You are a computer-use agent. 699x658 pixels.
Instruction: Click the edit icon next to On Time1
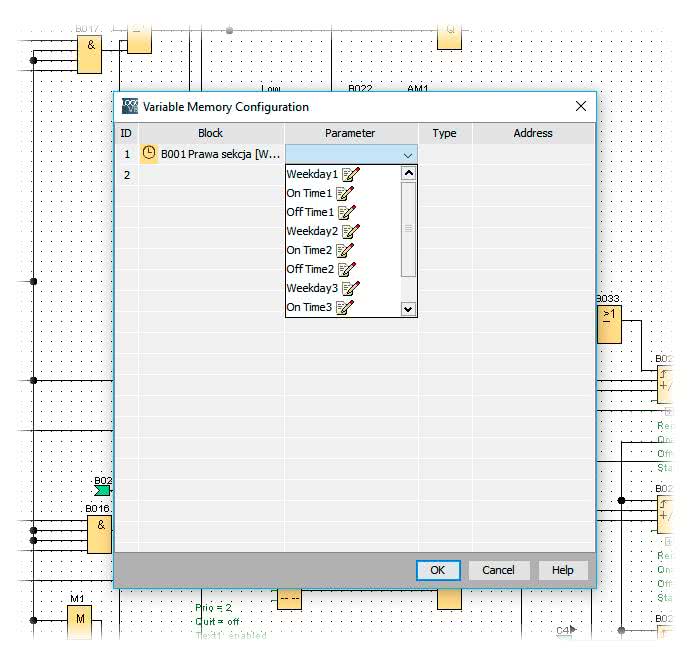pyautogui.click(x=345, y=194)
